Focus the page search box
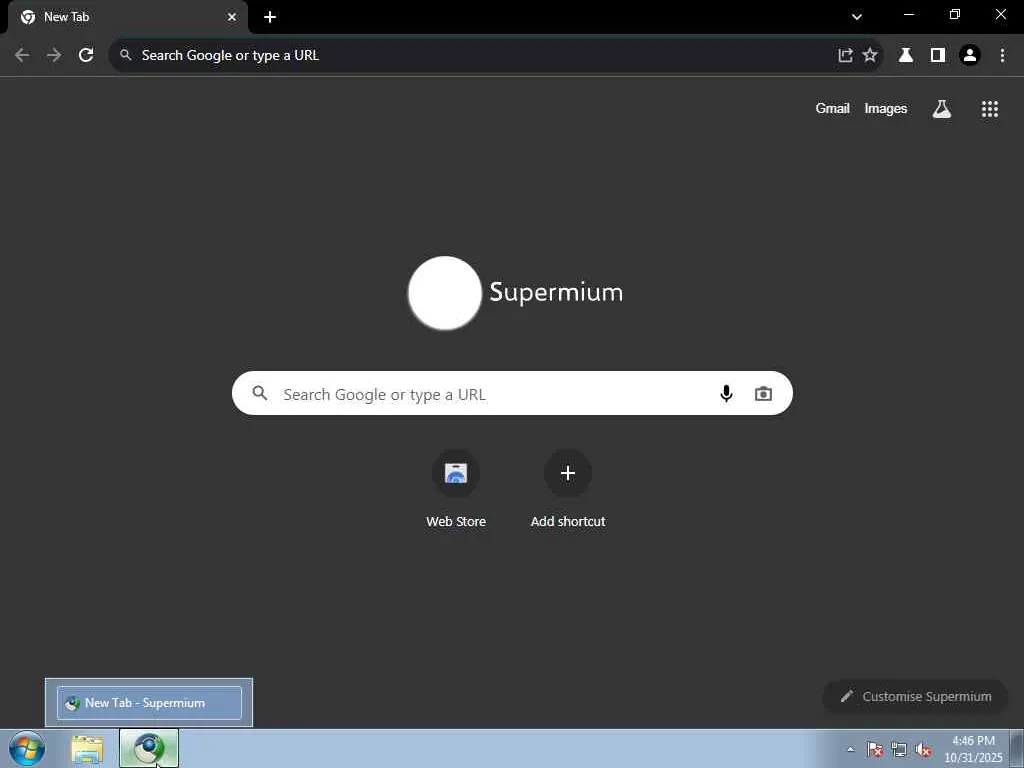This screenshot has height=768, width=1024. [512, 393]
